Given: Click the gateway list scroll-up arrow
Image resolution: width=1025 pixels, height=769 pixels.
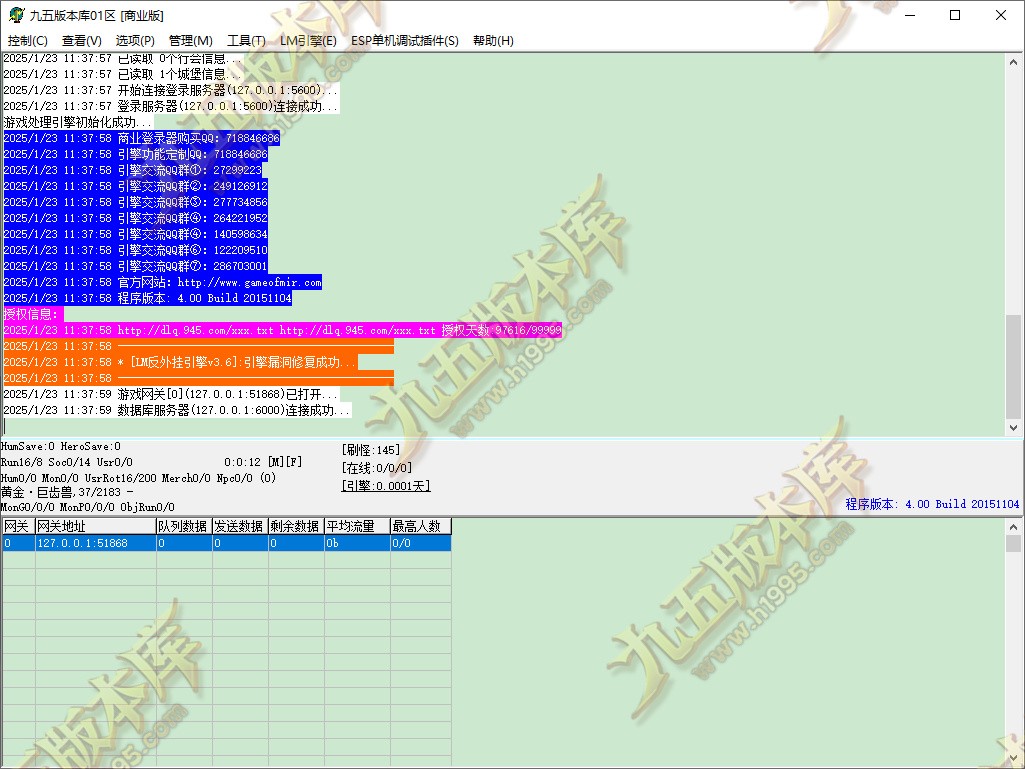Looking at the screenshot, I should point(1013,526).
